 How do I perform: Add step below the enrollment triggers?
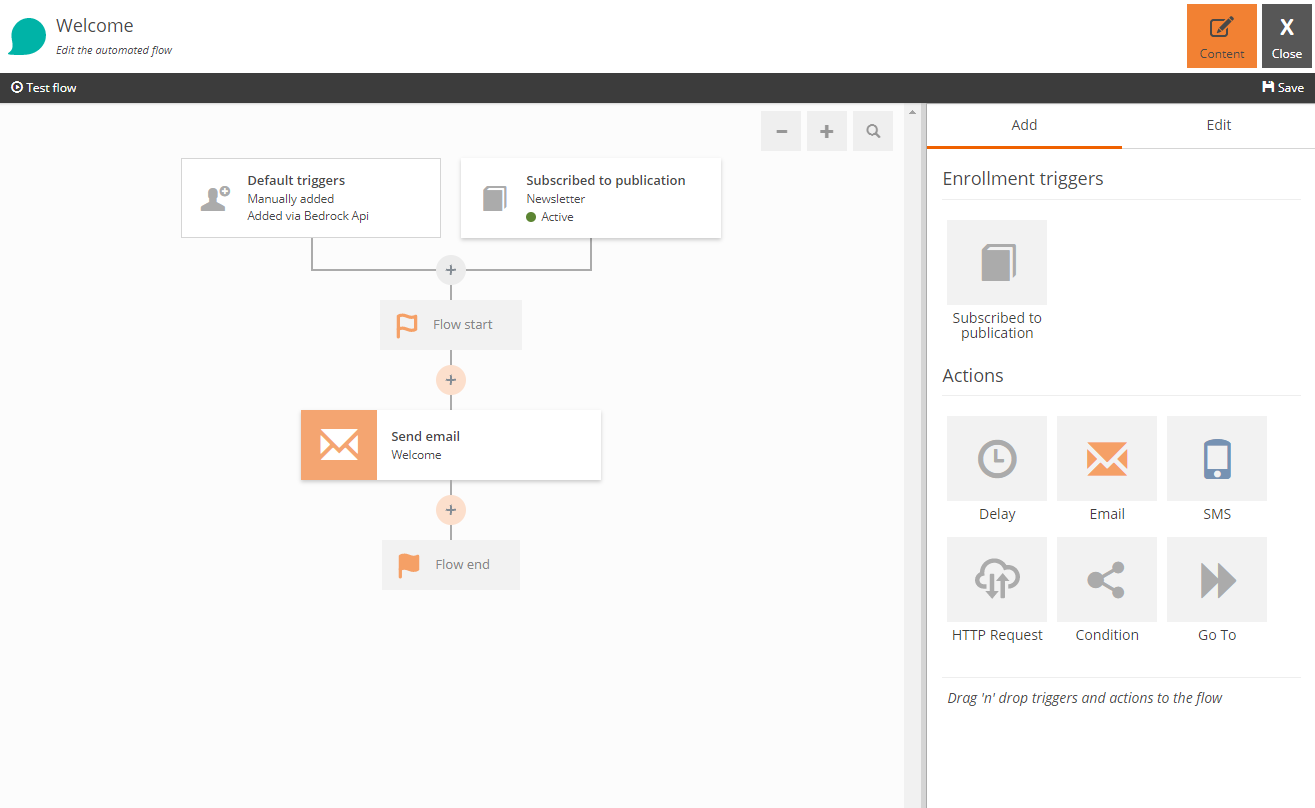click(451, 270)
